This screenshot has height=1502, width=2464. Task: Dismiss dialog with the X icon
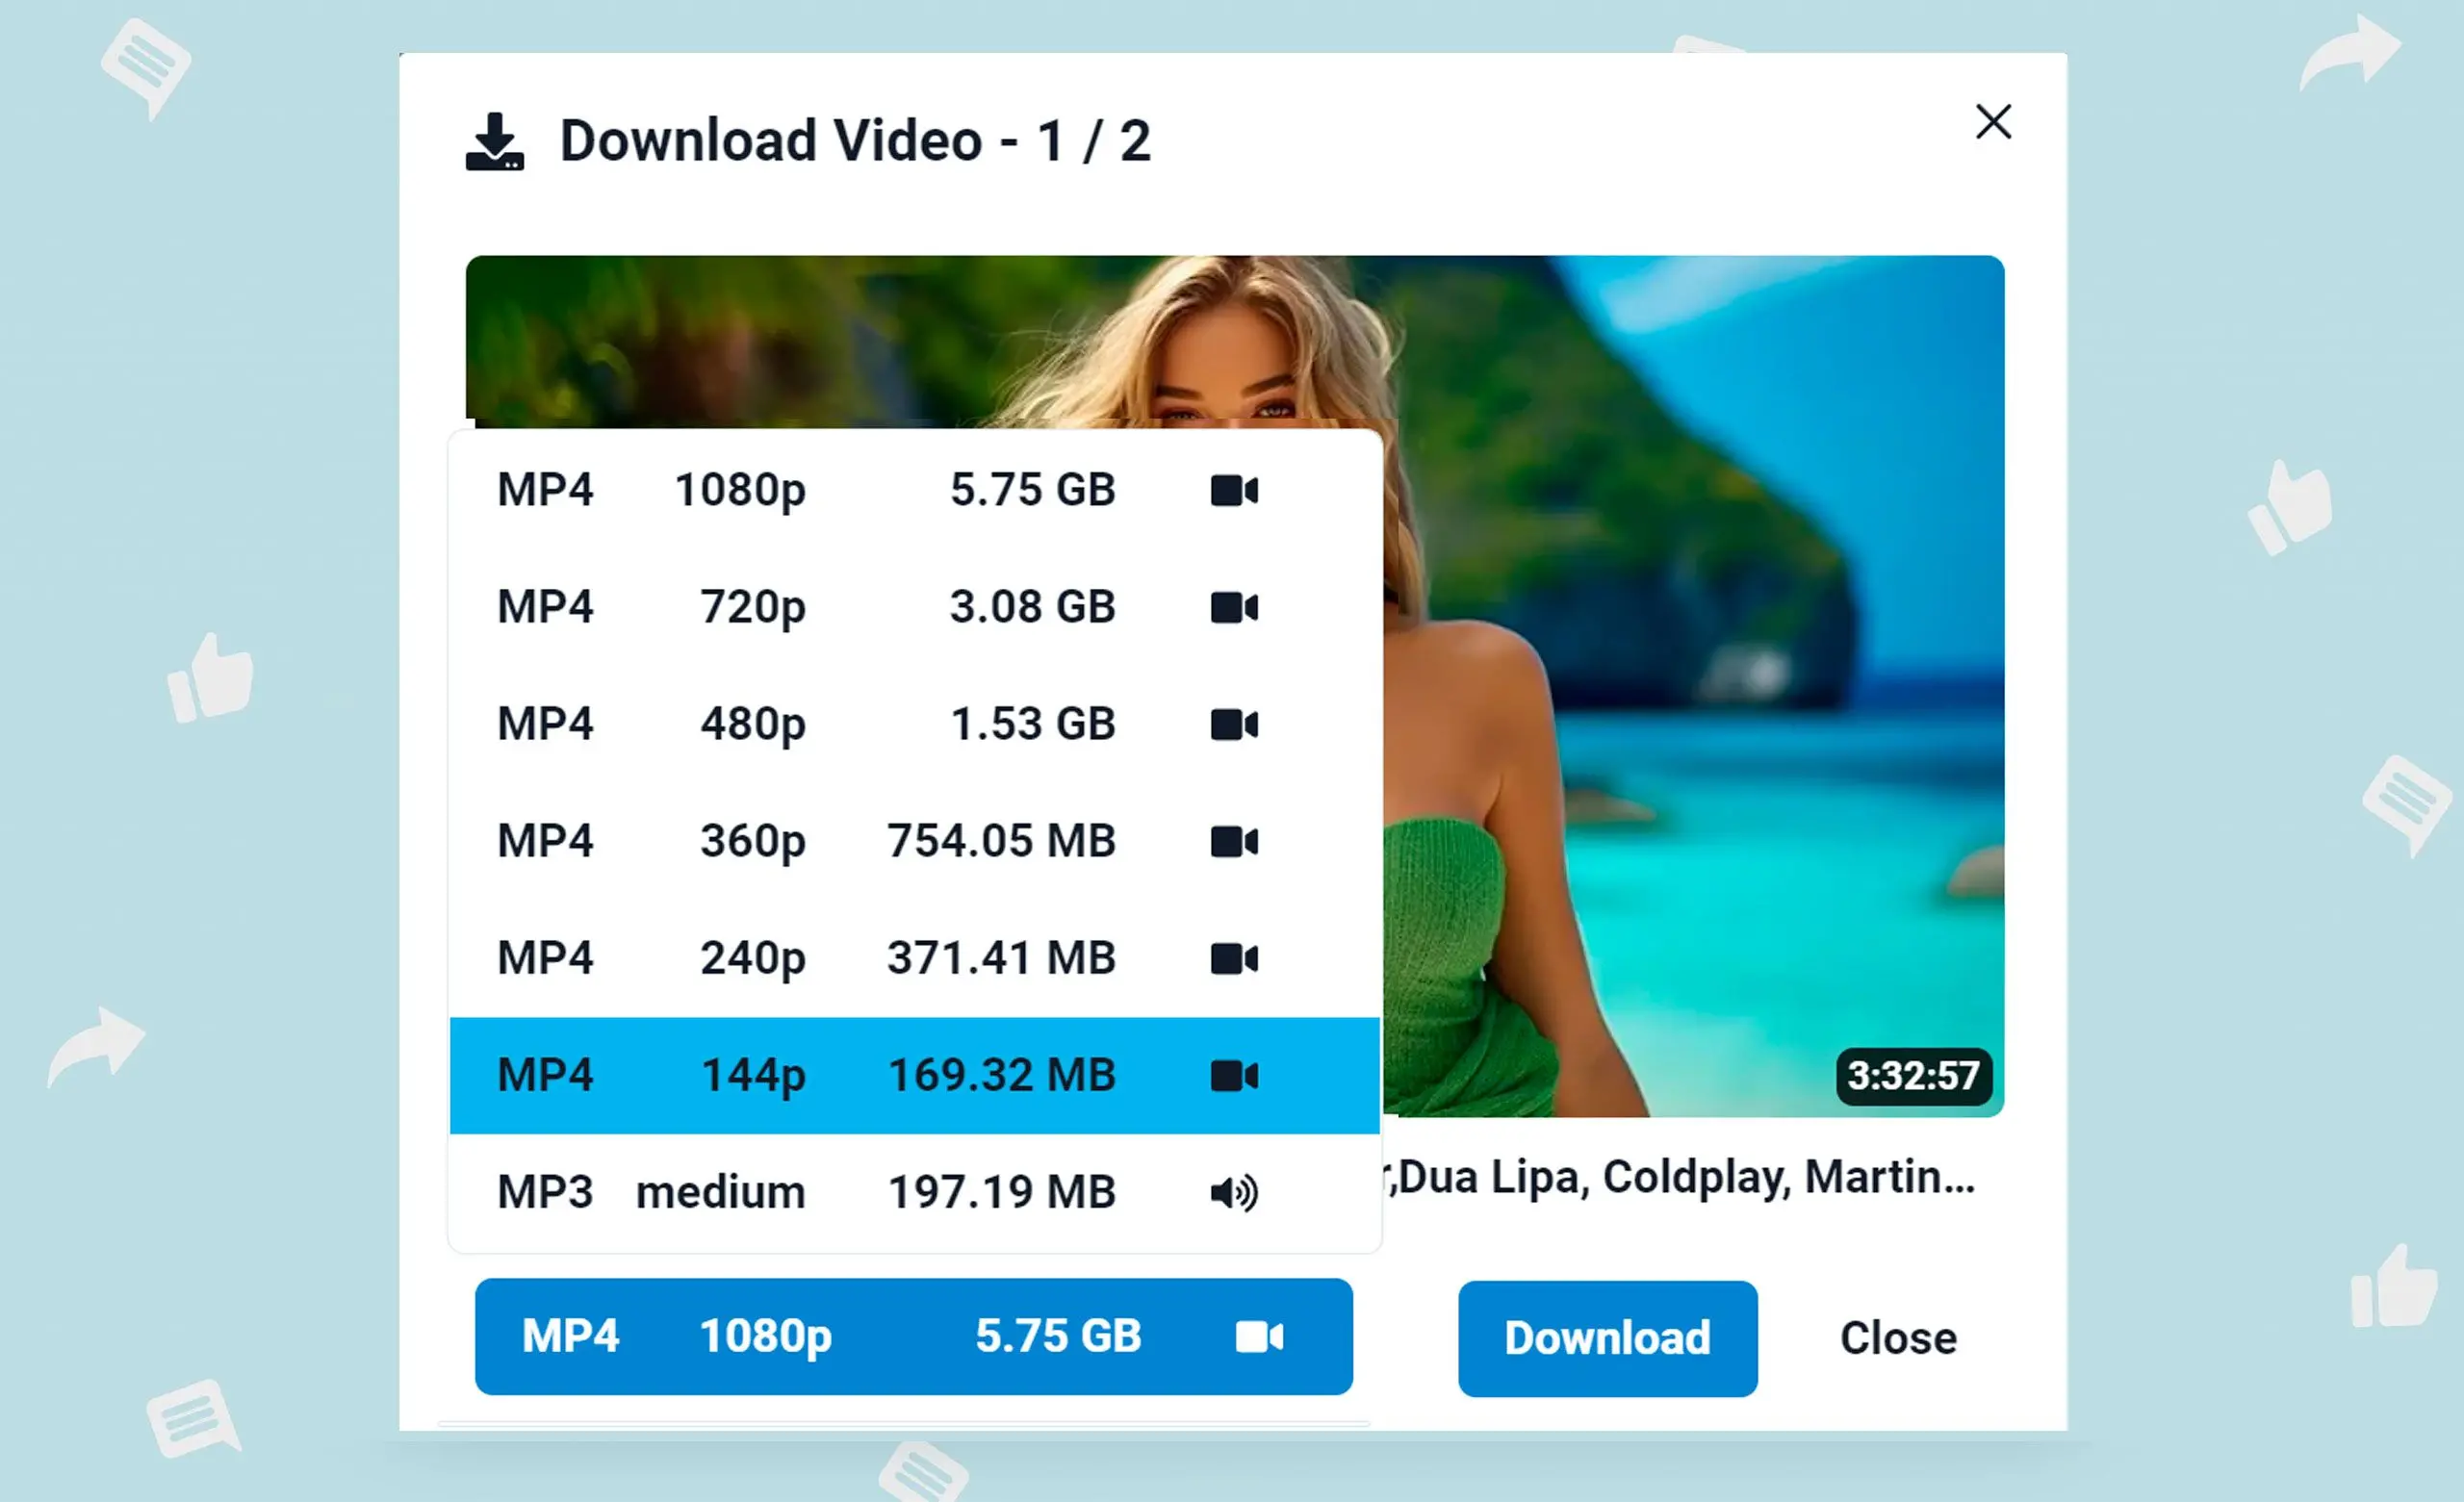[1993, 122]
